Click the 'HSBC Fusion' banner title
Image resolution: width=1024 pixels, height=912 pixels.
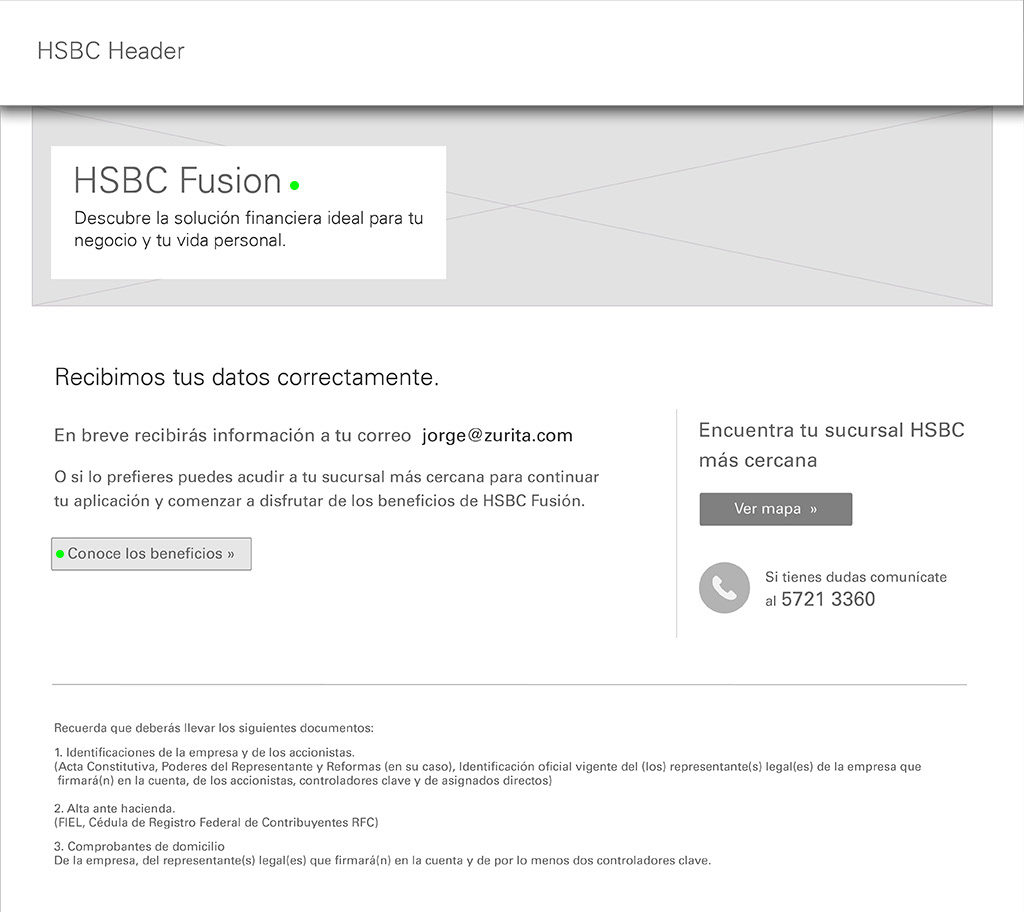[178, 180]
